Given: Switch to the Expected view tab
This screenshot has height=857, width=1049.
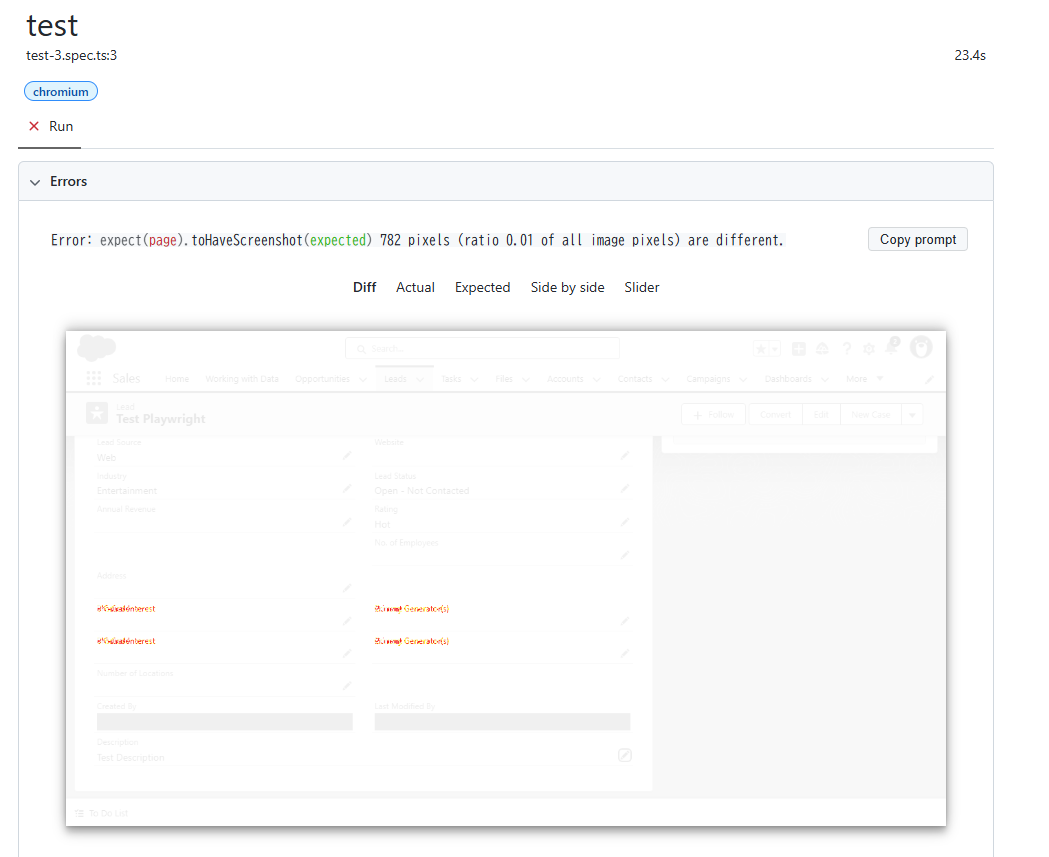Looking at the screenshot, I should [x=482, y=287].
